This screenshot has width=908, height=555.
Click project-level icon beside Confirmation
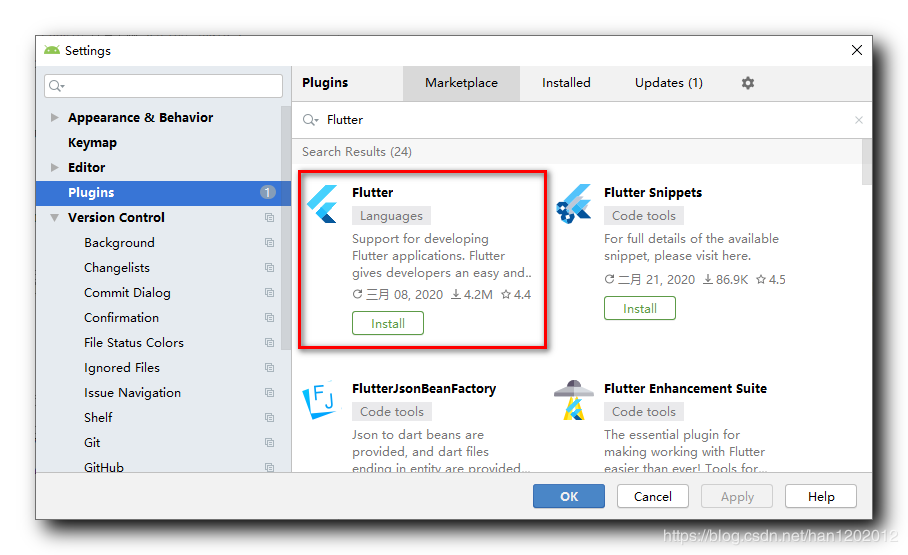269,317
